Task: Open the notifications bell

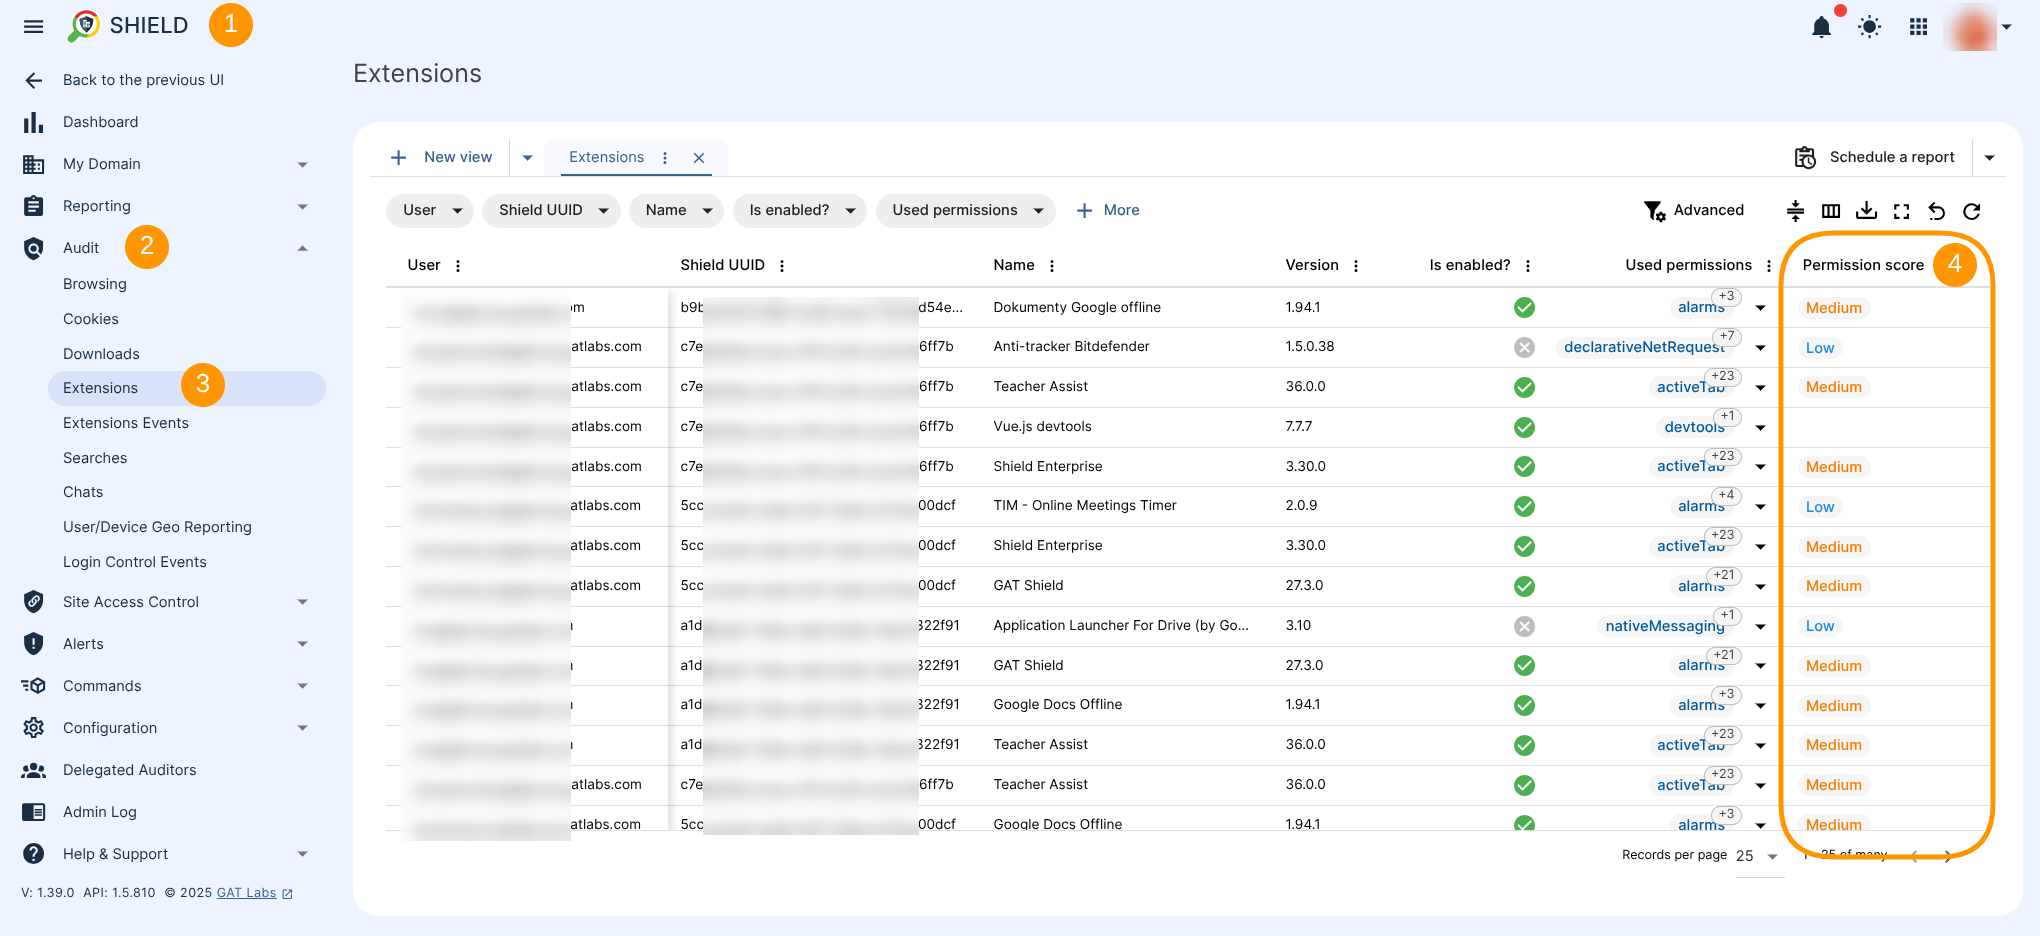Action: pyautogui.click(x=1821, y=27)
